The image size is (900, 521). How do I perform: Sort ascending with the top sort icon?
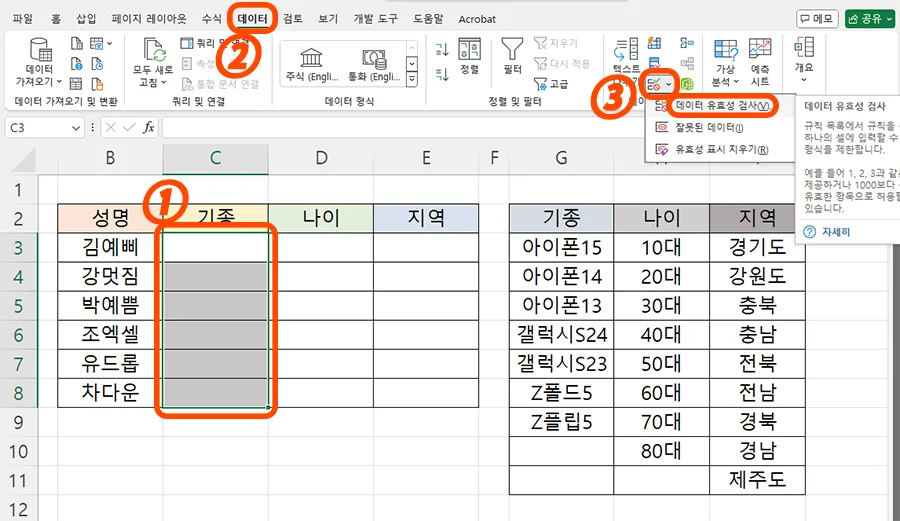tap(441, 49)
